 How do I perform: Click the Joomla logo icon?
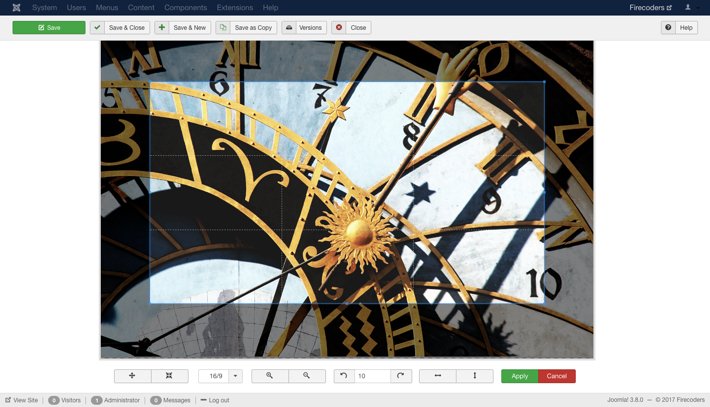pyautogui.click(x=16, y=7)
